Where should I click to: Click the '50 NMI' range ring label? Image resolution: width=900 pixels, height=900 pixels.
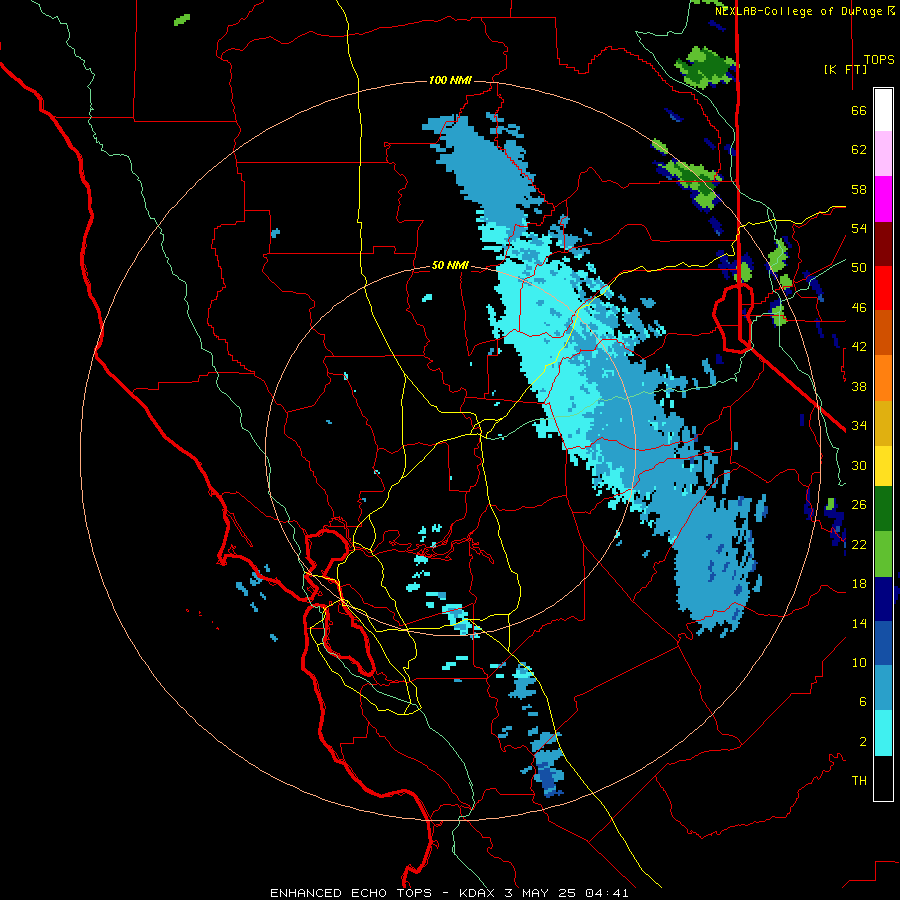(450, 265)
